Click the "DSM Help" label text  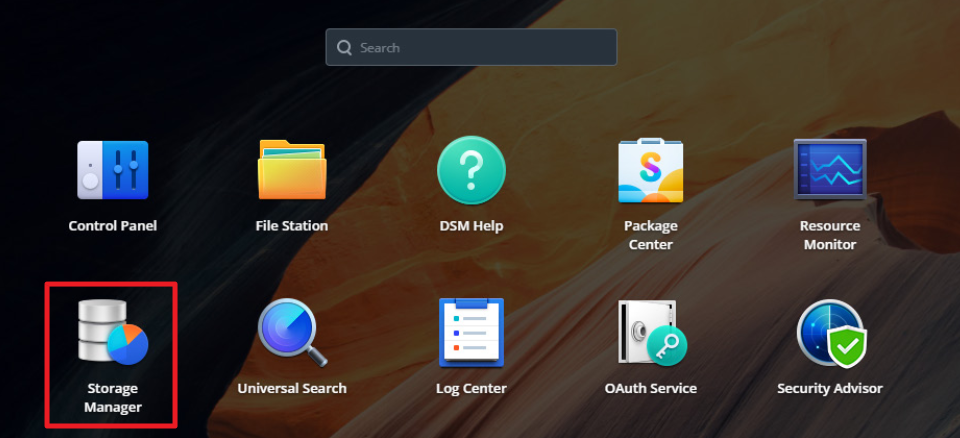pos(471,226)
